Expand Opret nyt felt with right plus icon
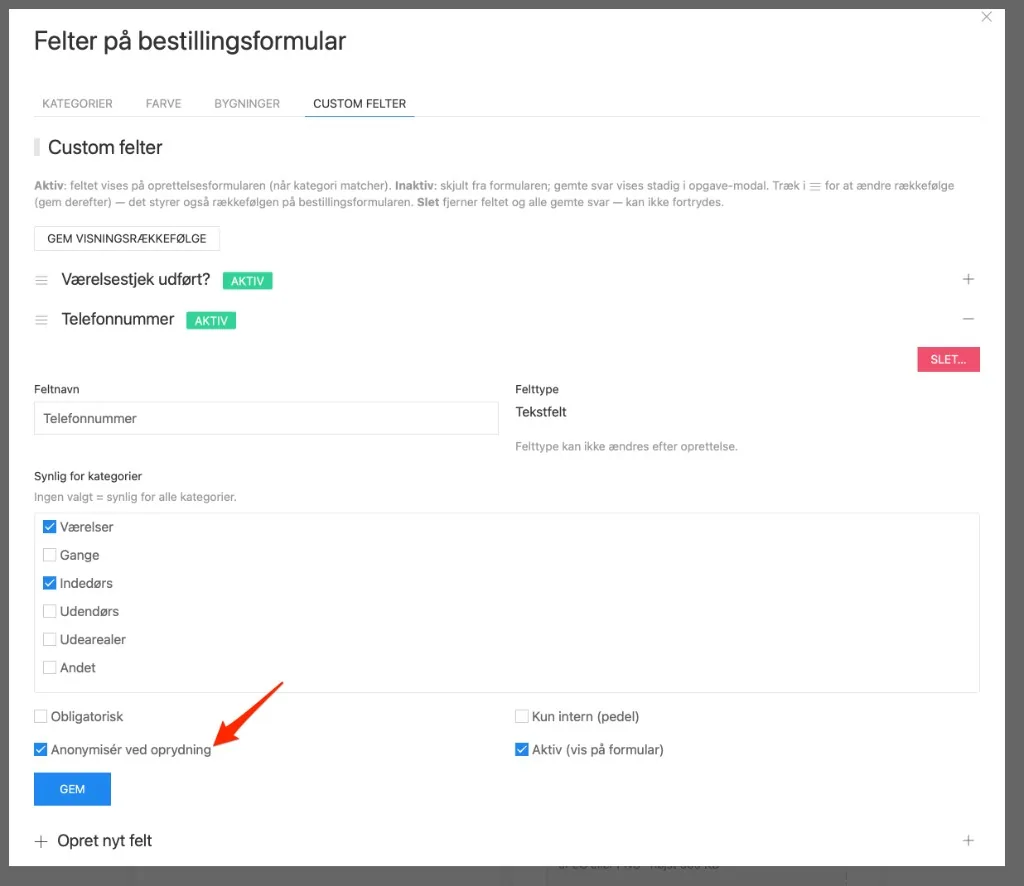This screenshot has width=1024, height=886. click(968, 840)
